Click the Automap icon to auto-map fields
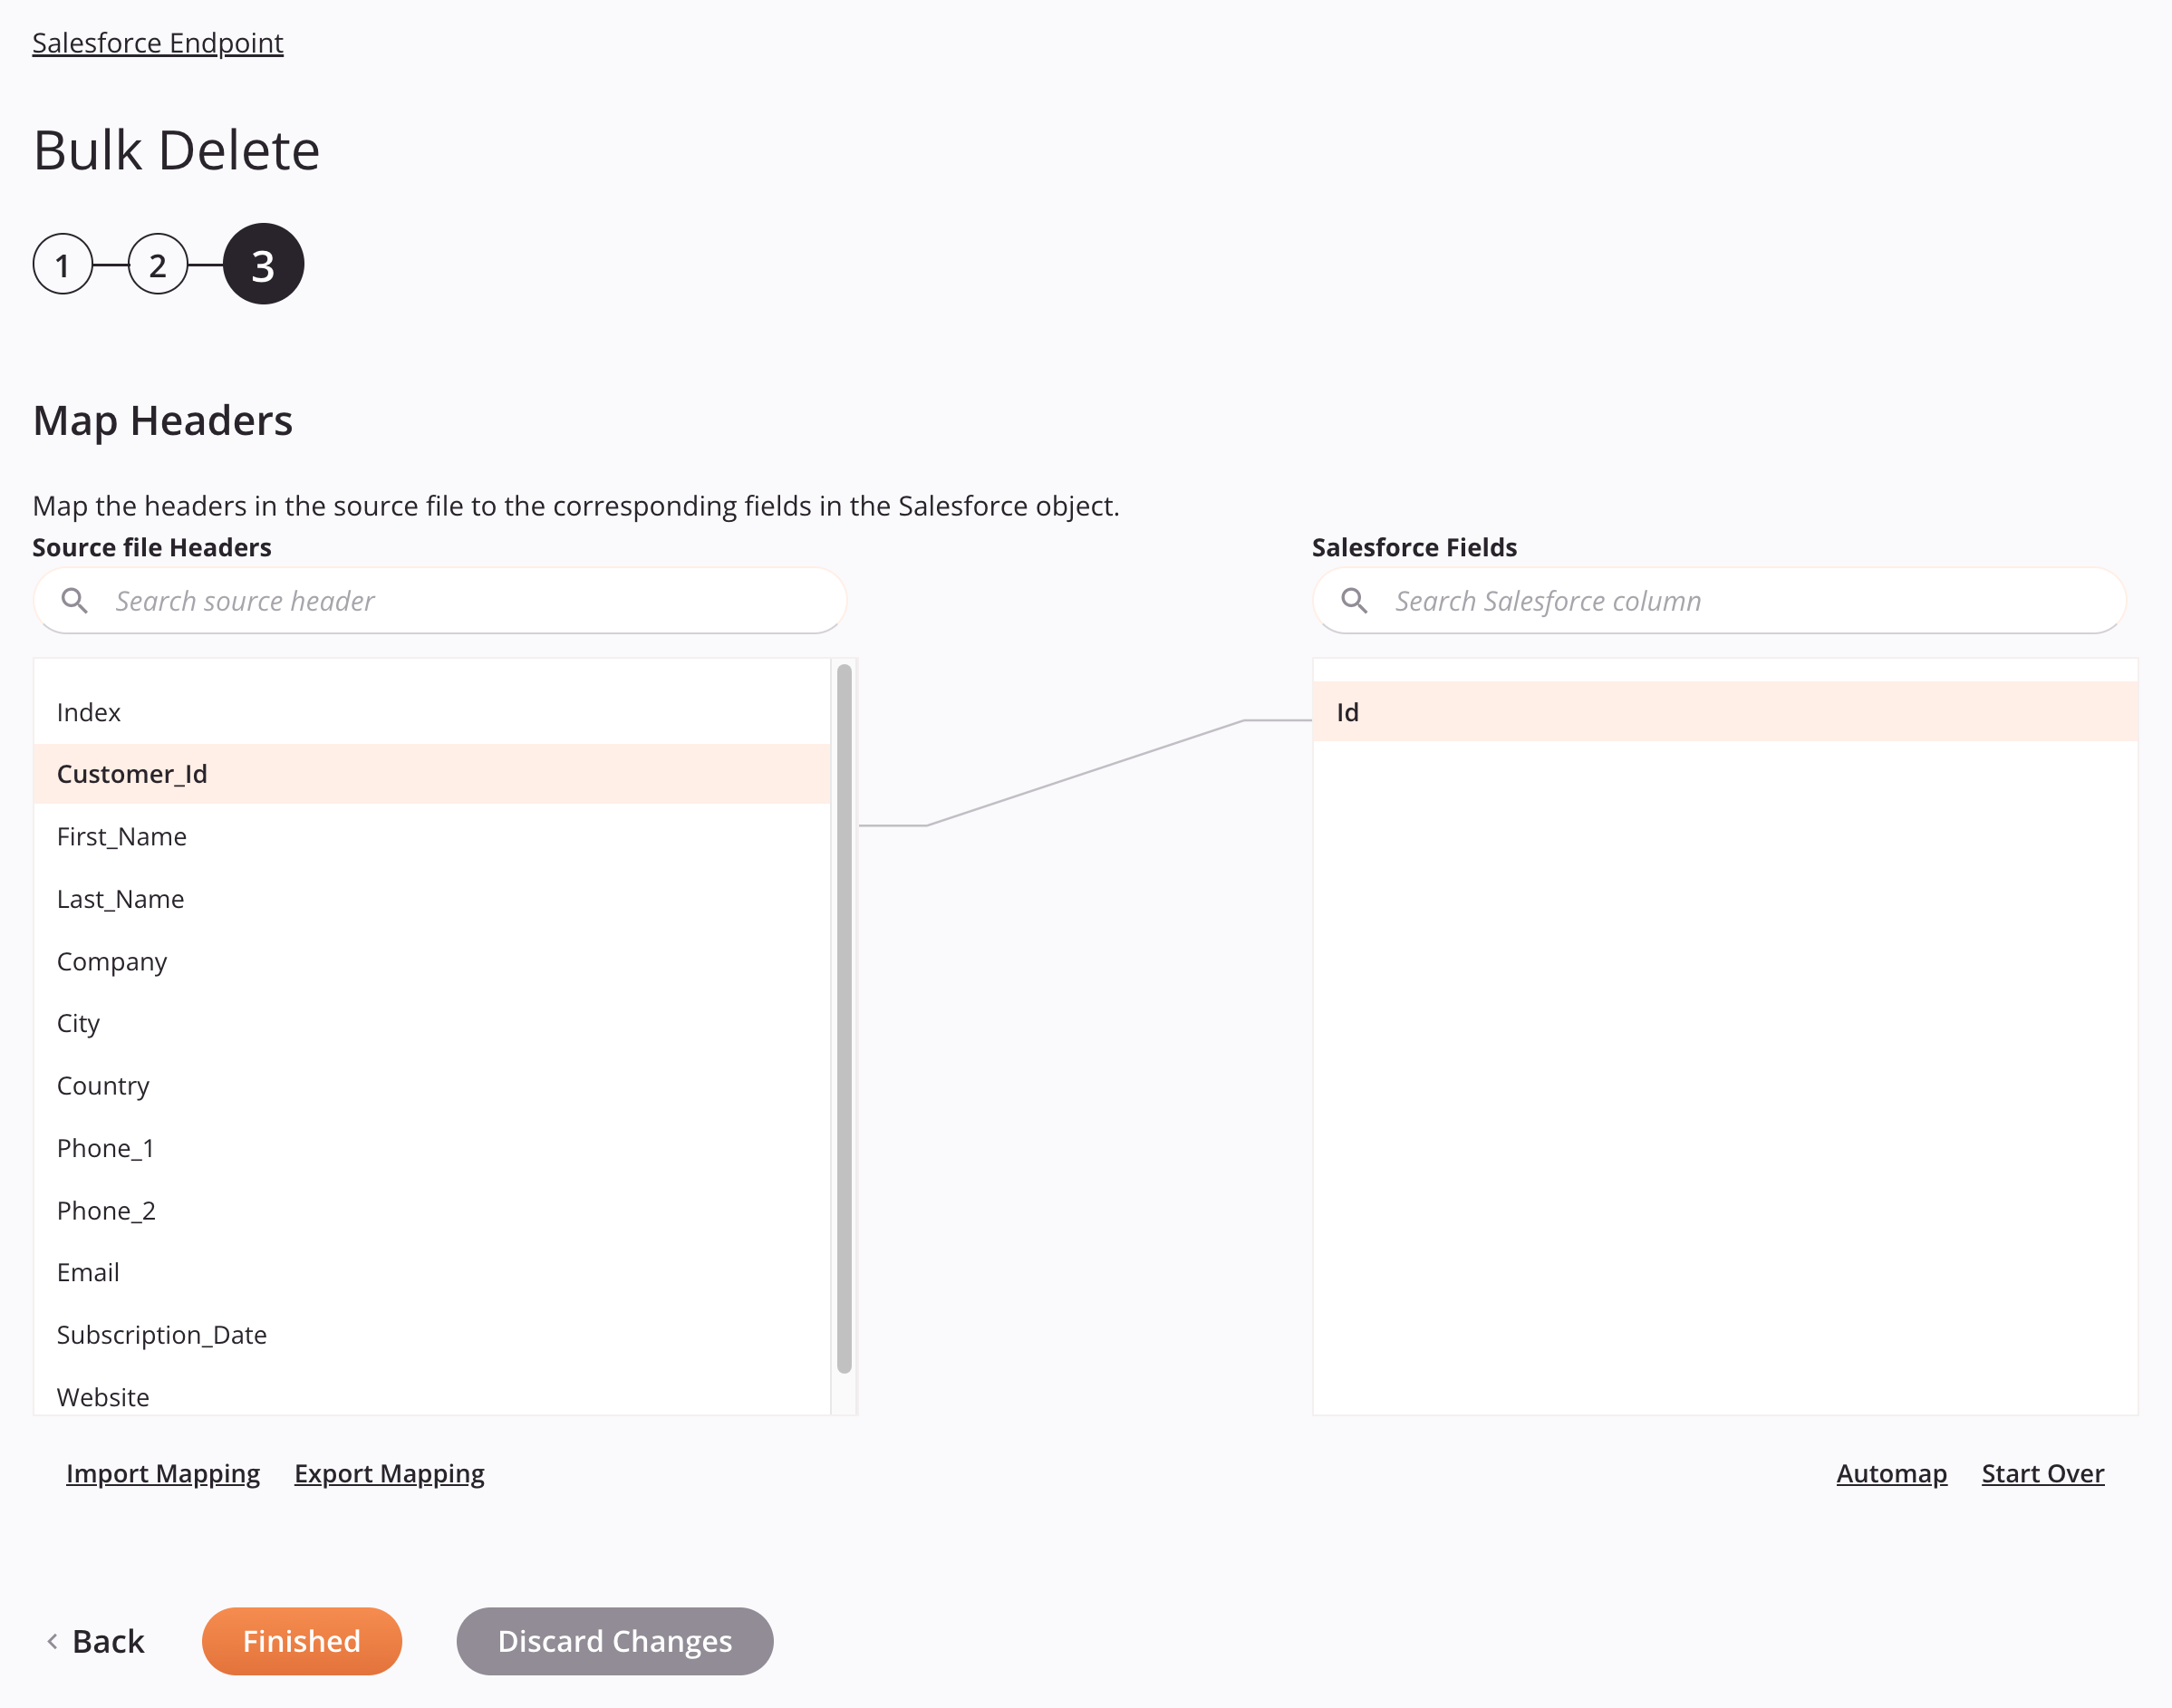The height and width of the screenshot is (1708, 2172). coord(1890,1473)
